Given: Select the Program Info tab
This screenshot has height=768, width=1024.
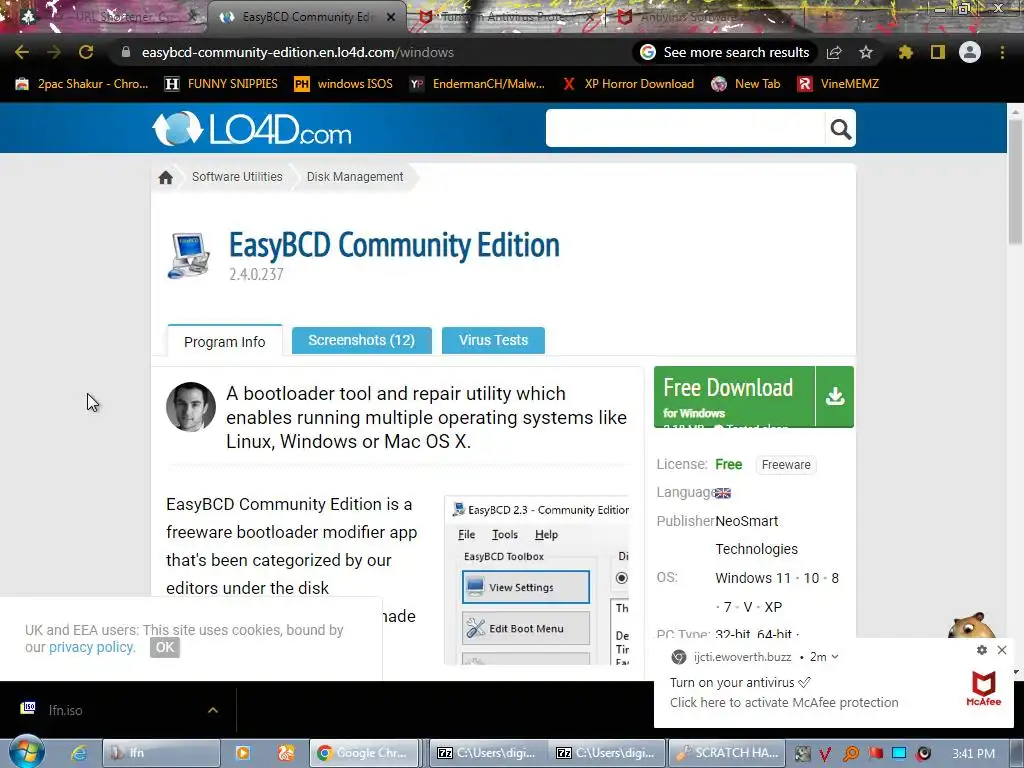Looking at the screenshot, I should [225, 342].
